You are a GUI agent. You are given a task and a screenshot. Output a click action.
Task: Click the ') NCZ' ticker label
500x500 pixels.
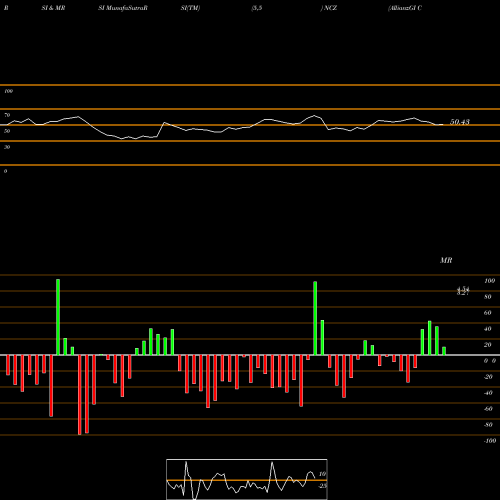coord(329,8)
